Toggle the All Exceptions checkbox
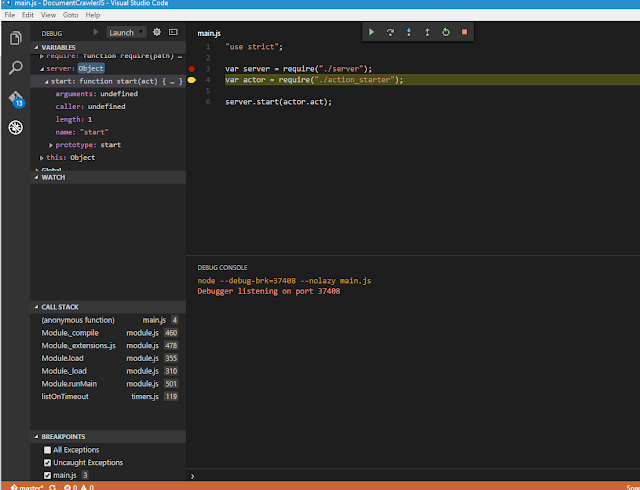Image resolution: width=640 pixels, height=490 pixels. coord(47,450)
